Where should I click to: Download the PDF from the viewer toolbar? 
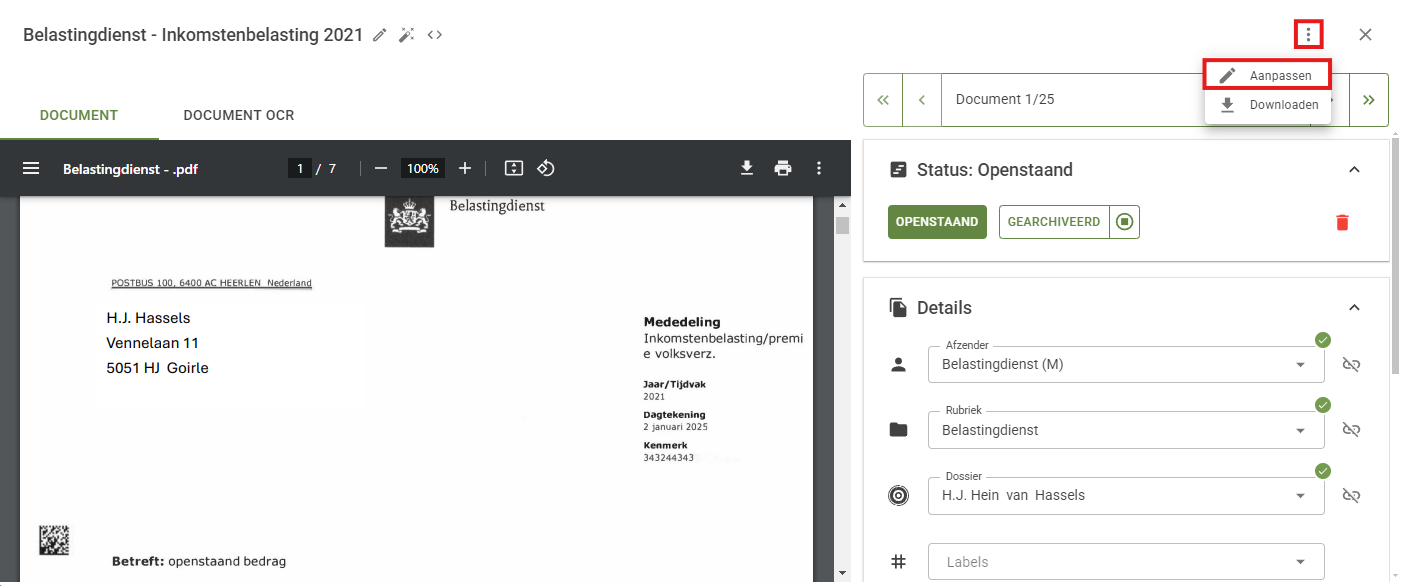click(746, 168)
